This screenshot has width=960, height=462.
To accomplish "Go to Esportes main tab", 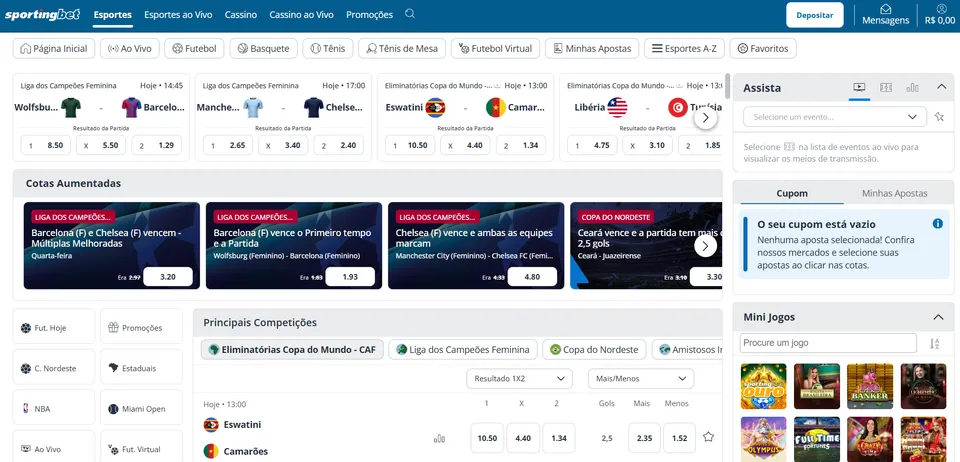I will [113, 15].
